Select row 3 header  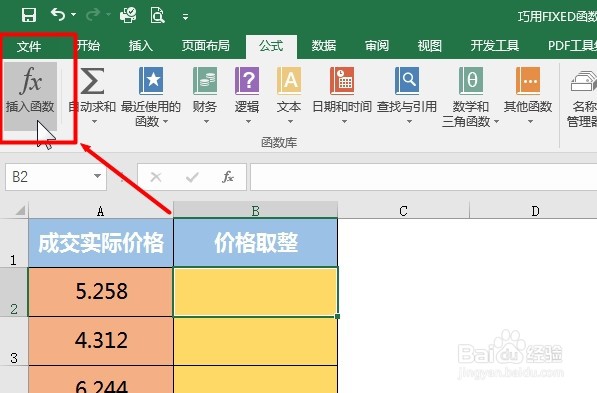(14, 341)
